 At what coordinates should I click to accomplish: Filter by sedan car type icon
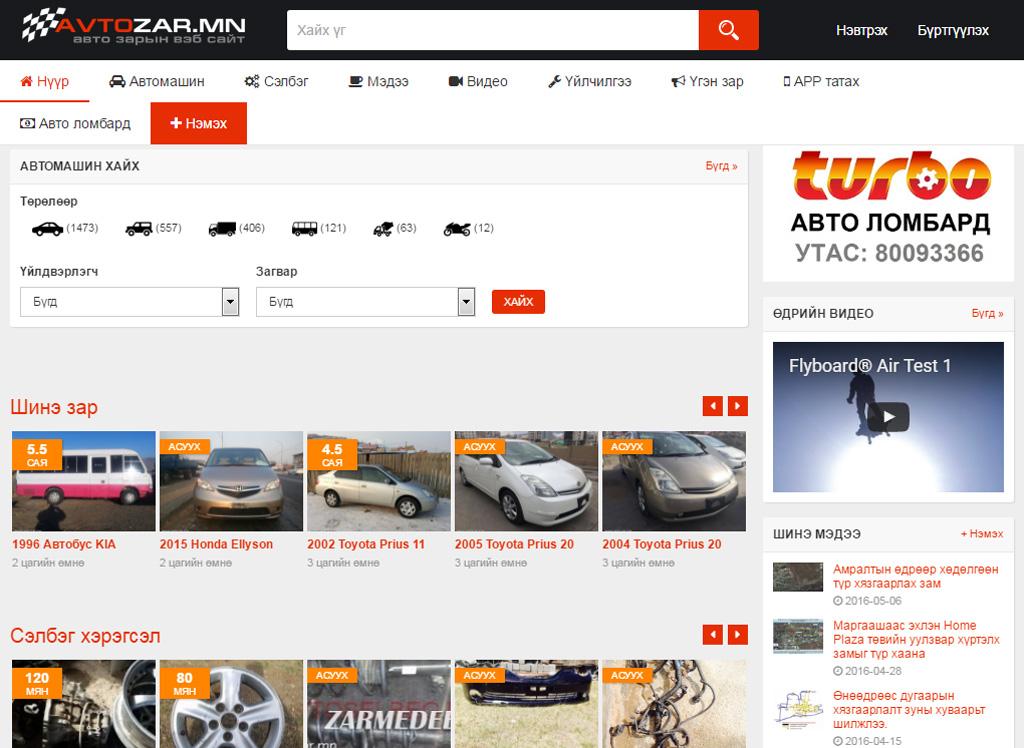(48, 229)
